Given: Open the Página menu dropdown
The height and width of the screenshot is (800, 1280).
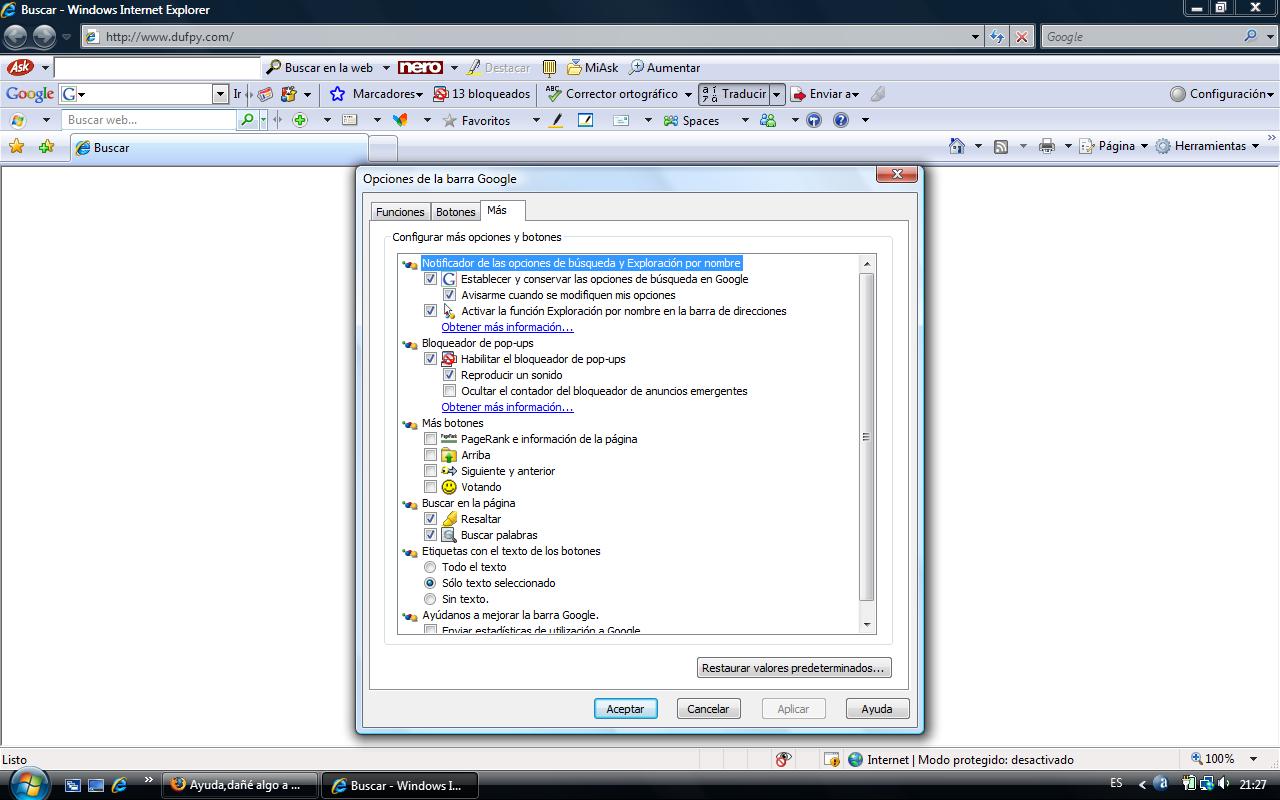Looking at the screenshot, I should click(1116, 146).
